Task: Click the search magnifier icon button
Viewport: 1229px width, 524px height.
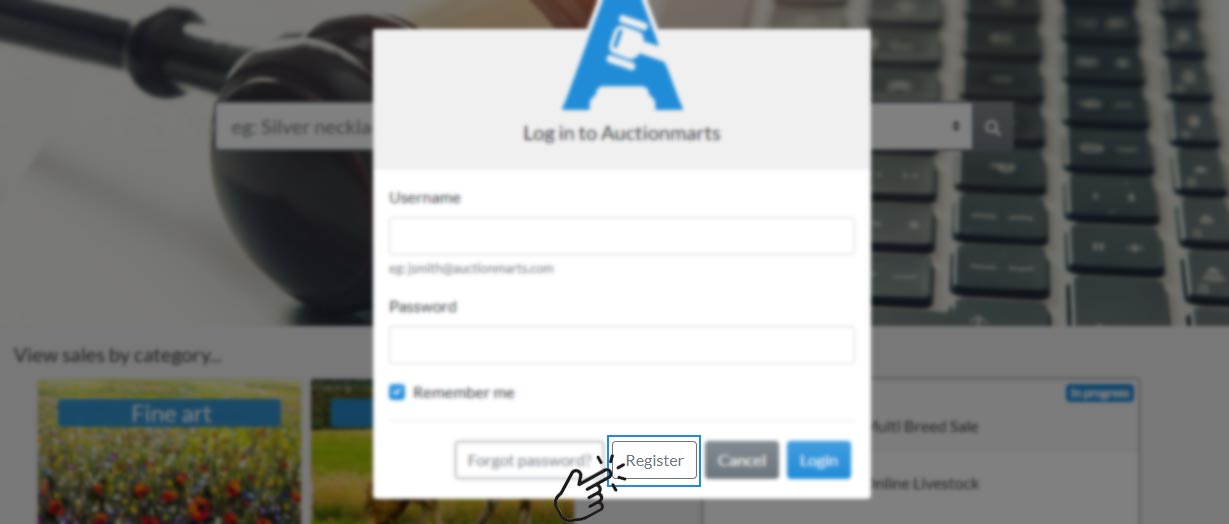Action: click(992, 128)
